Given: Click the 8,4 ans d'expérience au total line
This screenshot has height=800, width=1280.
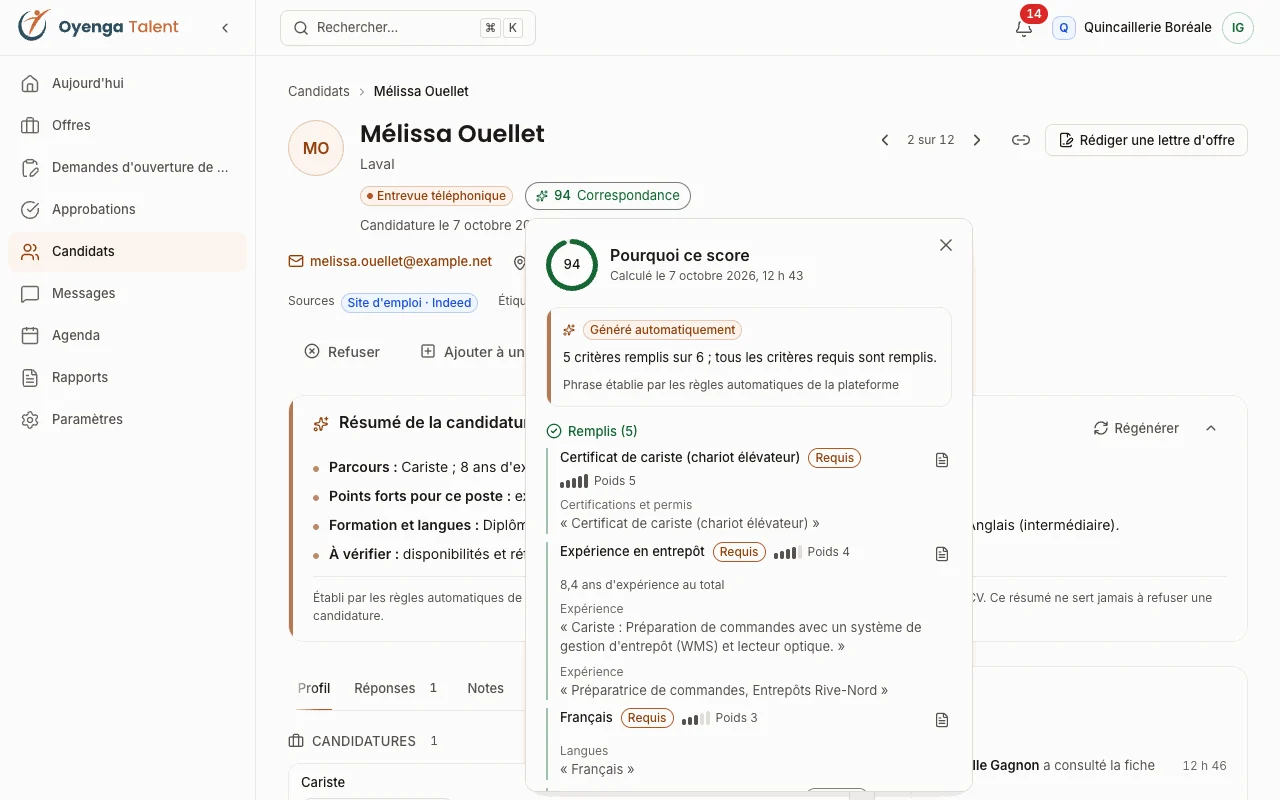Looking at the screenshot, I should click(642, 585).
